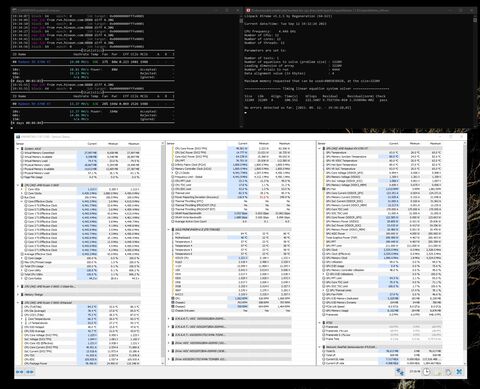Expand the L3 Clocks row in the middle panel
480x389 pixels.
173,173
